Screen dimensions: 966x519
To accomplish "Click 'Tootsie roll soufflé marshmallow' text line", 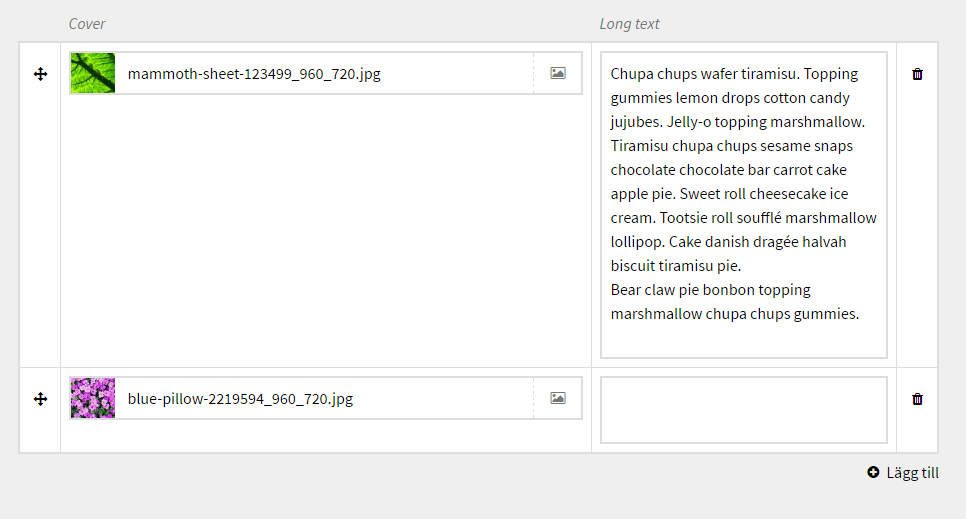I will pyautogui.click(x=743, y=218).
